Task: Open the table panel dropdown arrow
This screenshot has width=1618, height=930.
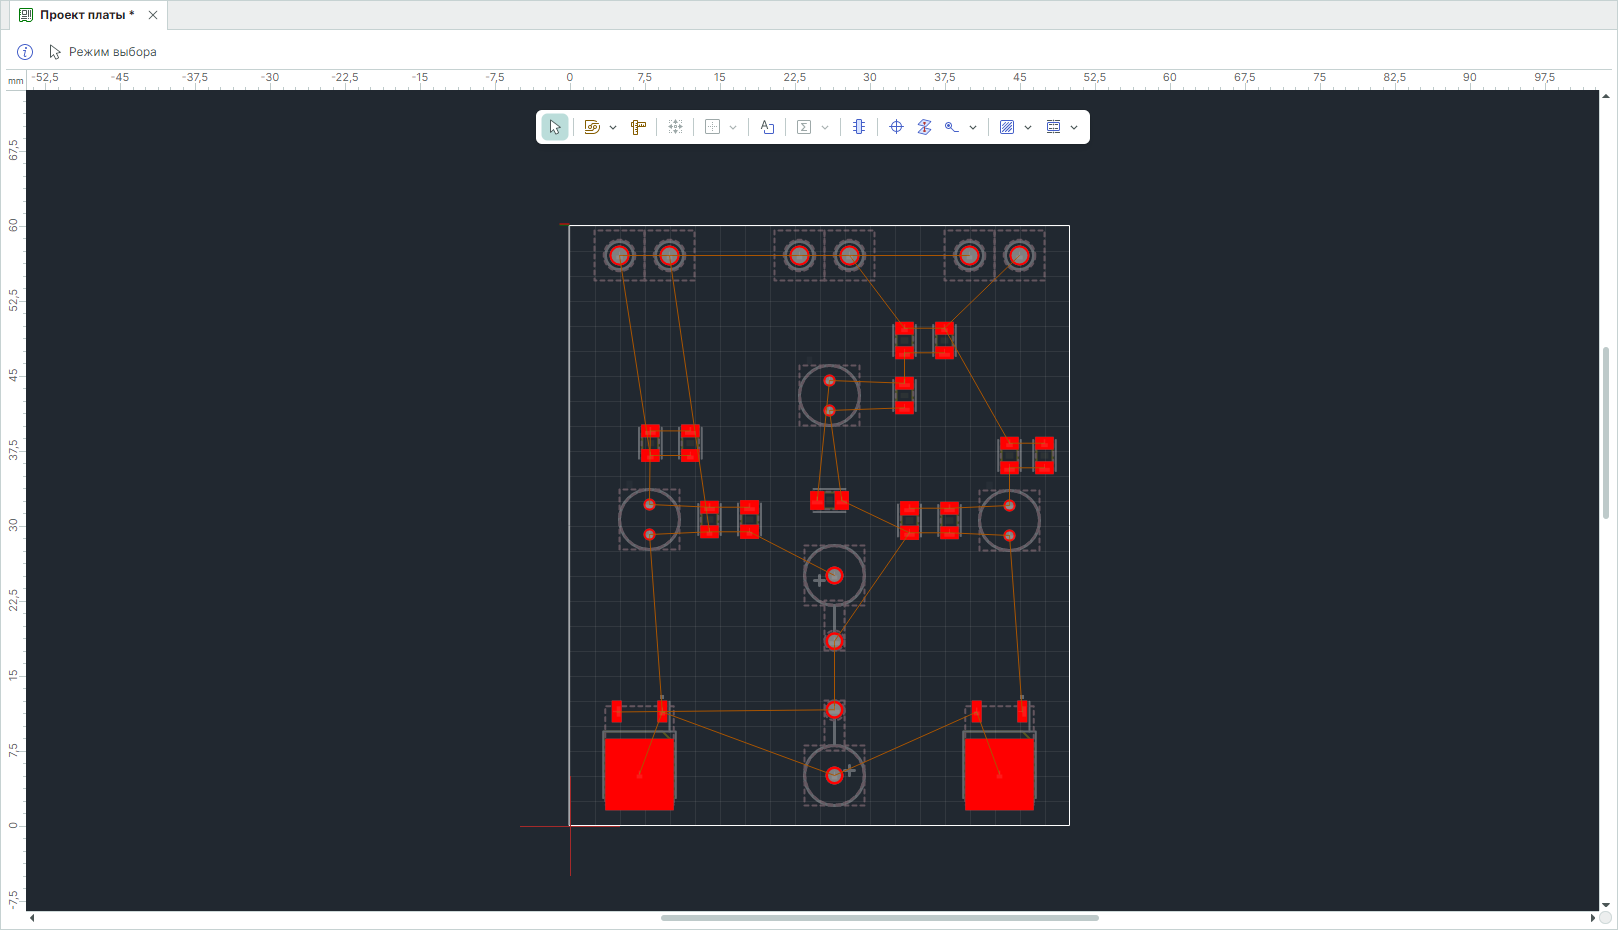Action: [1074, 127]
